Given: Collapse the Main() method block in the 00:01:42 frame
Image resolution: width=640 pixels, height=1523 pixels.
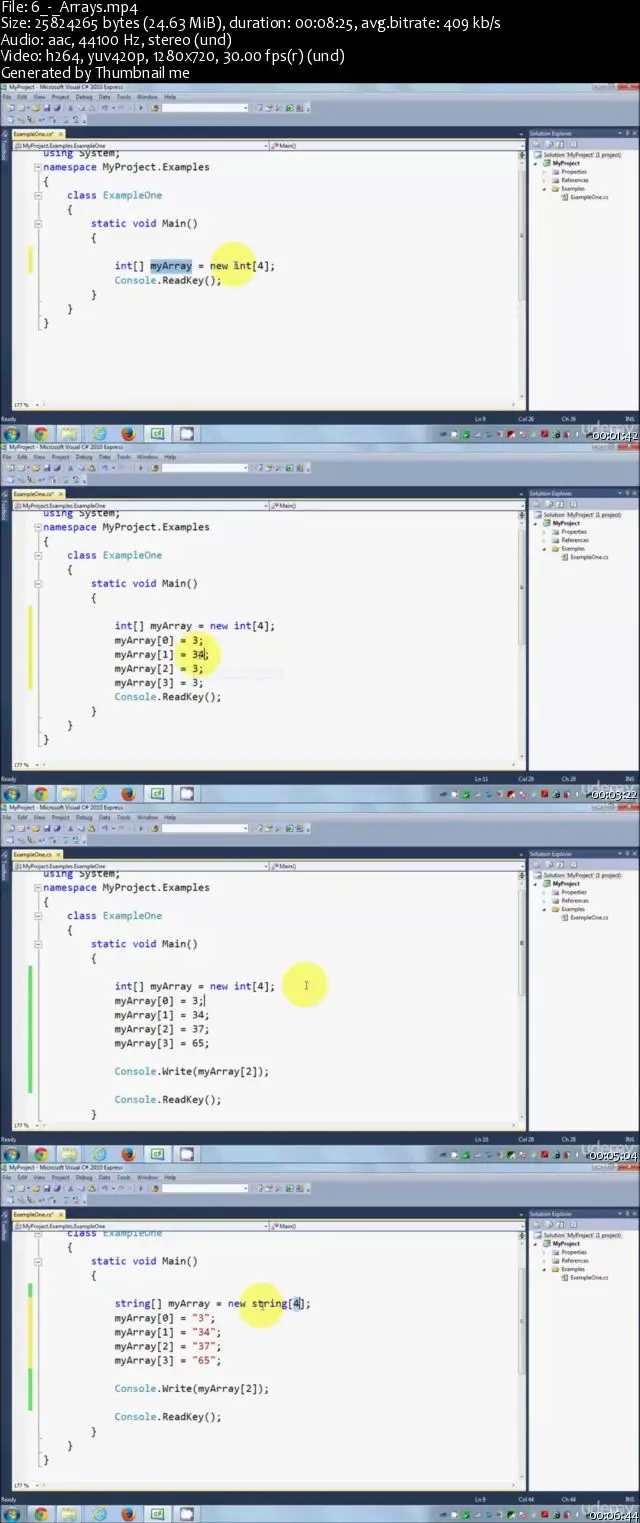Looking at the screenshot, I should tap(37, 223).
